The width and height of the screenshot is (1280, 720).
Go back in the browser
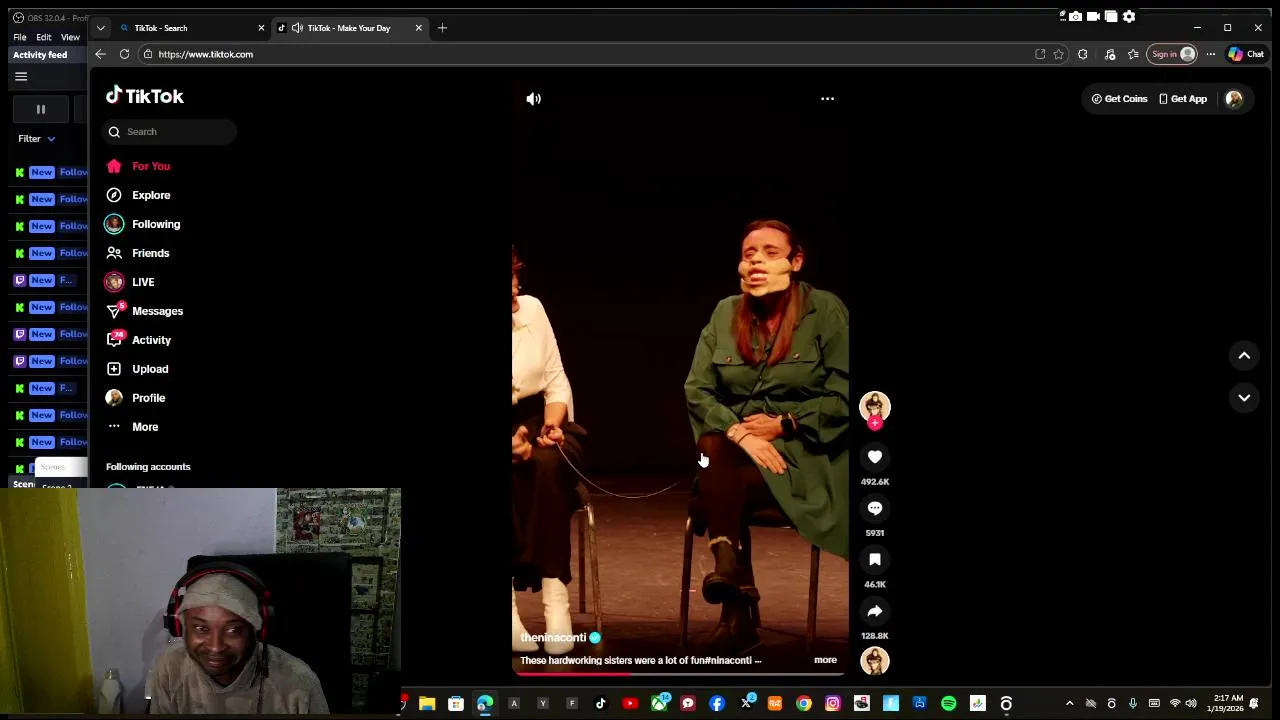[x=100, y=54]
